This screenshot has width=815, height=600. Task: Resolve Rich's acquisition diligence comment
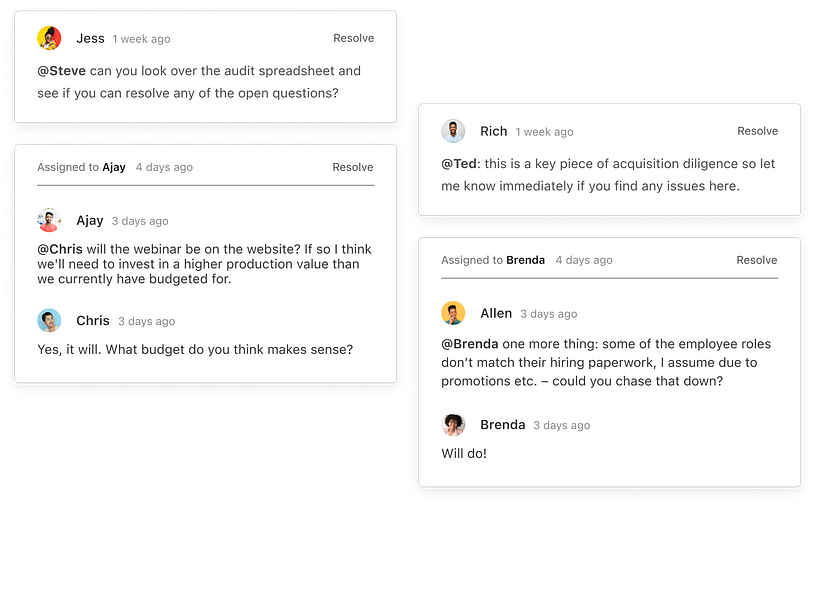point(757,131)
